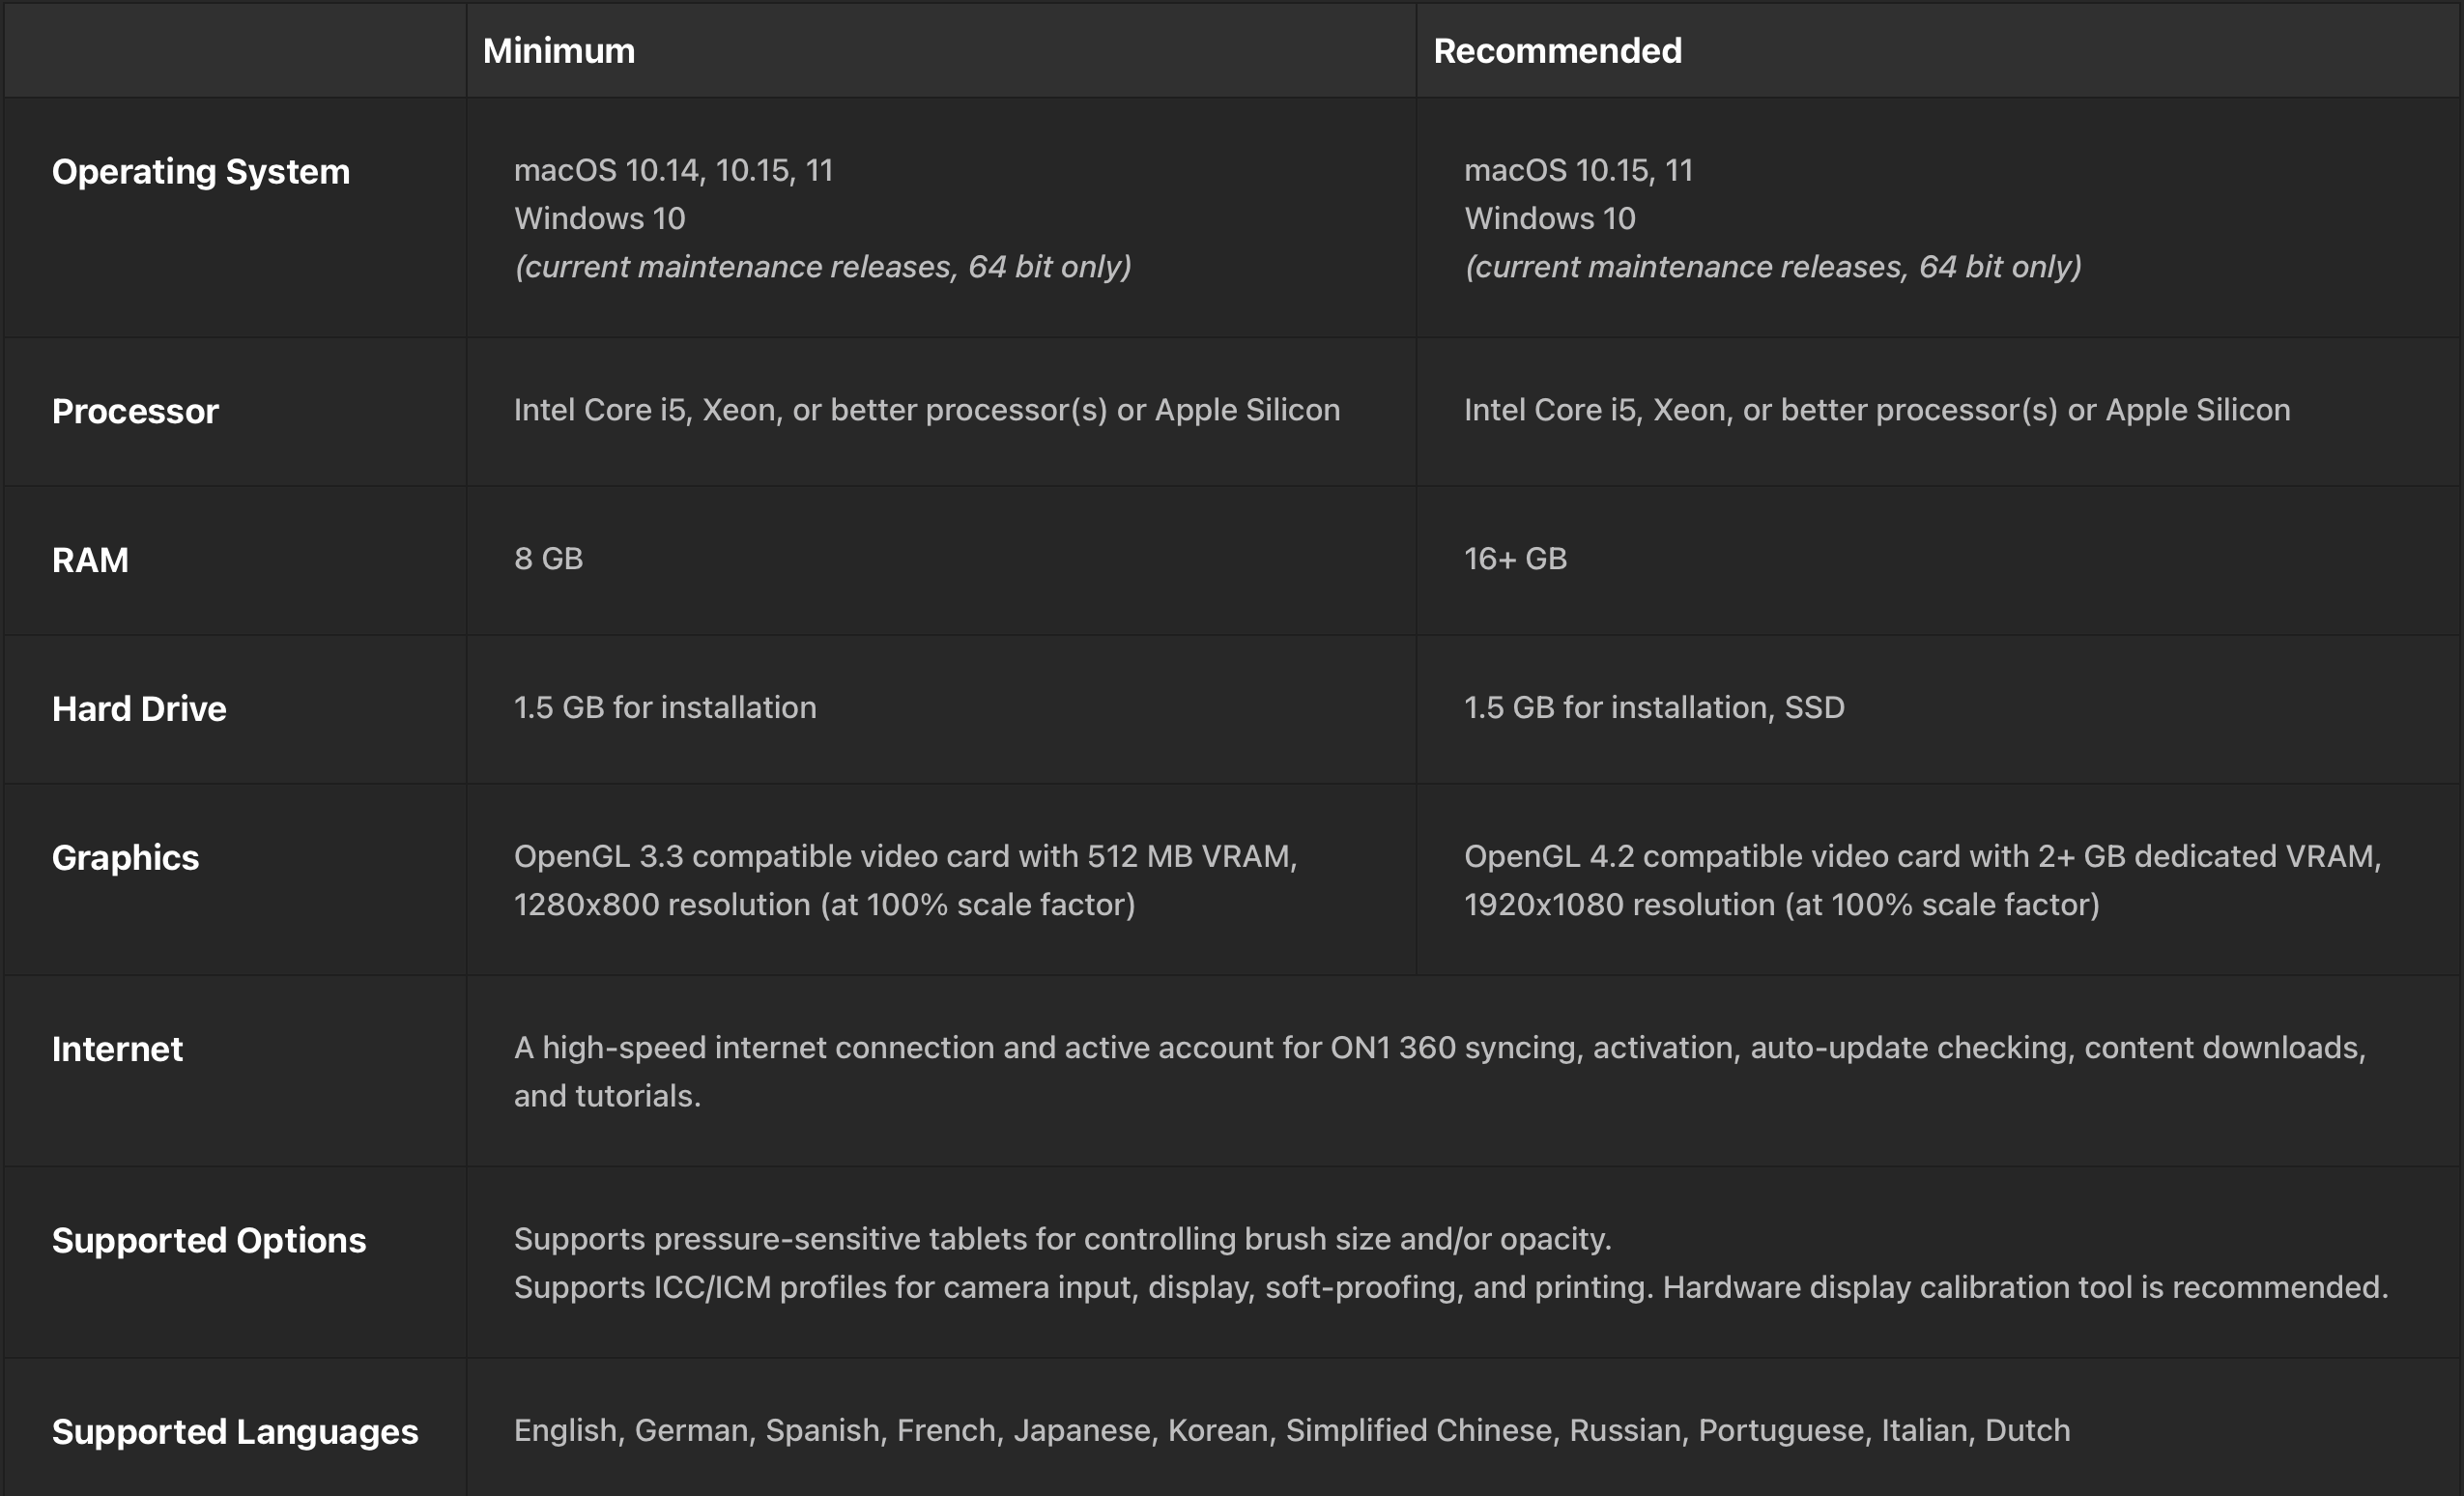Click the OpenGL 3.3 compatible video card text

coord(905,856)
